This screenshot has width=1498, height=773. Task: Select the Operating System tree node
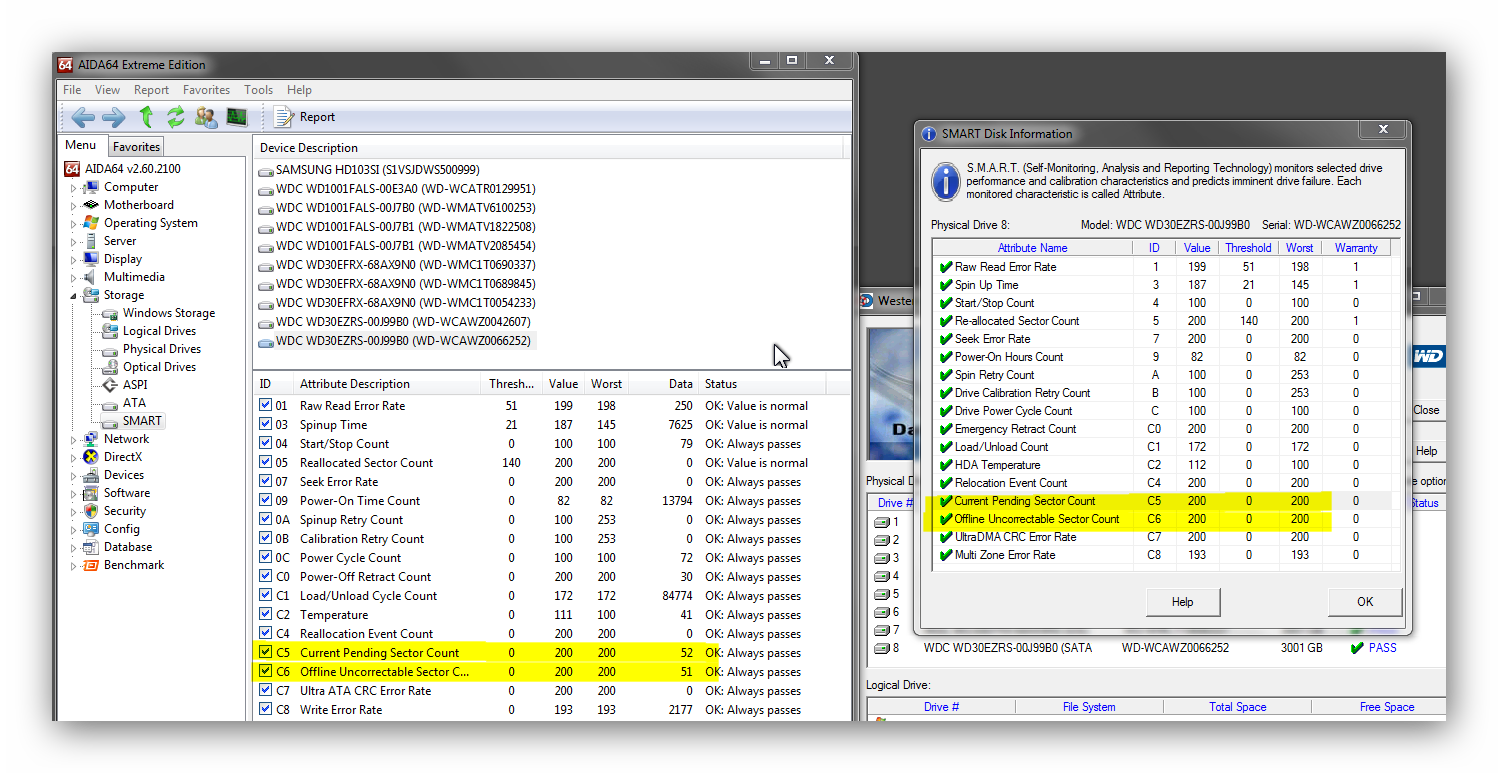(151, 223)
